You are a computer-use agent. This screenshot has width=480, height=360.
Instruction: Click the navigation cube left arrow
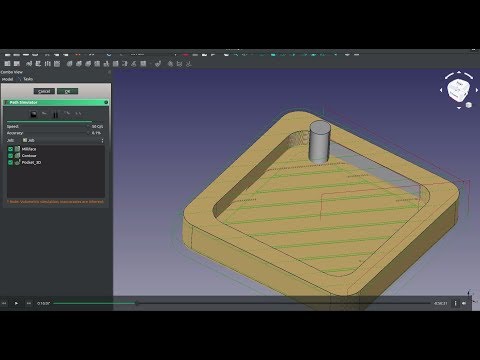pyautogui.click(x=441, y=90)
